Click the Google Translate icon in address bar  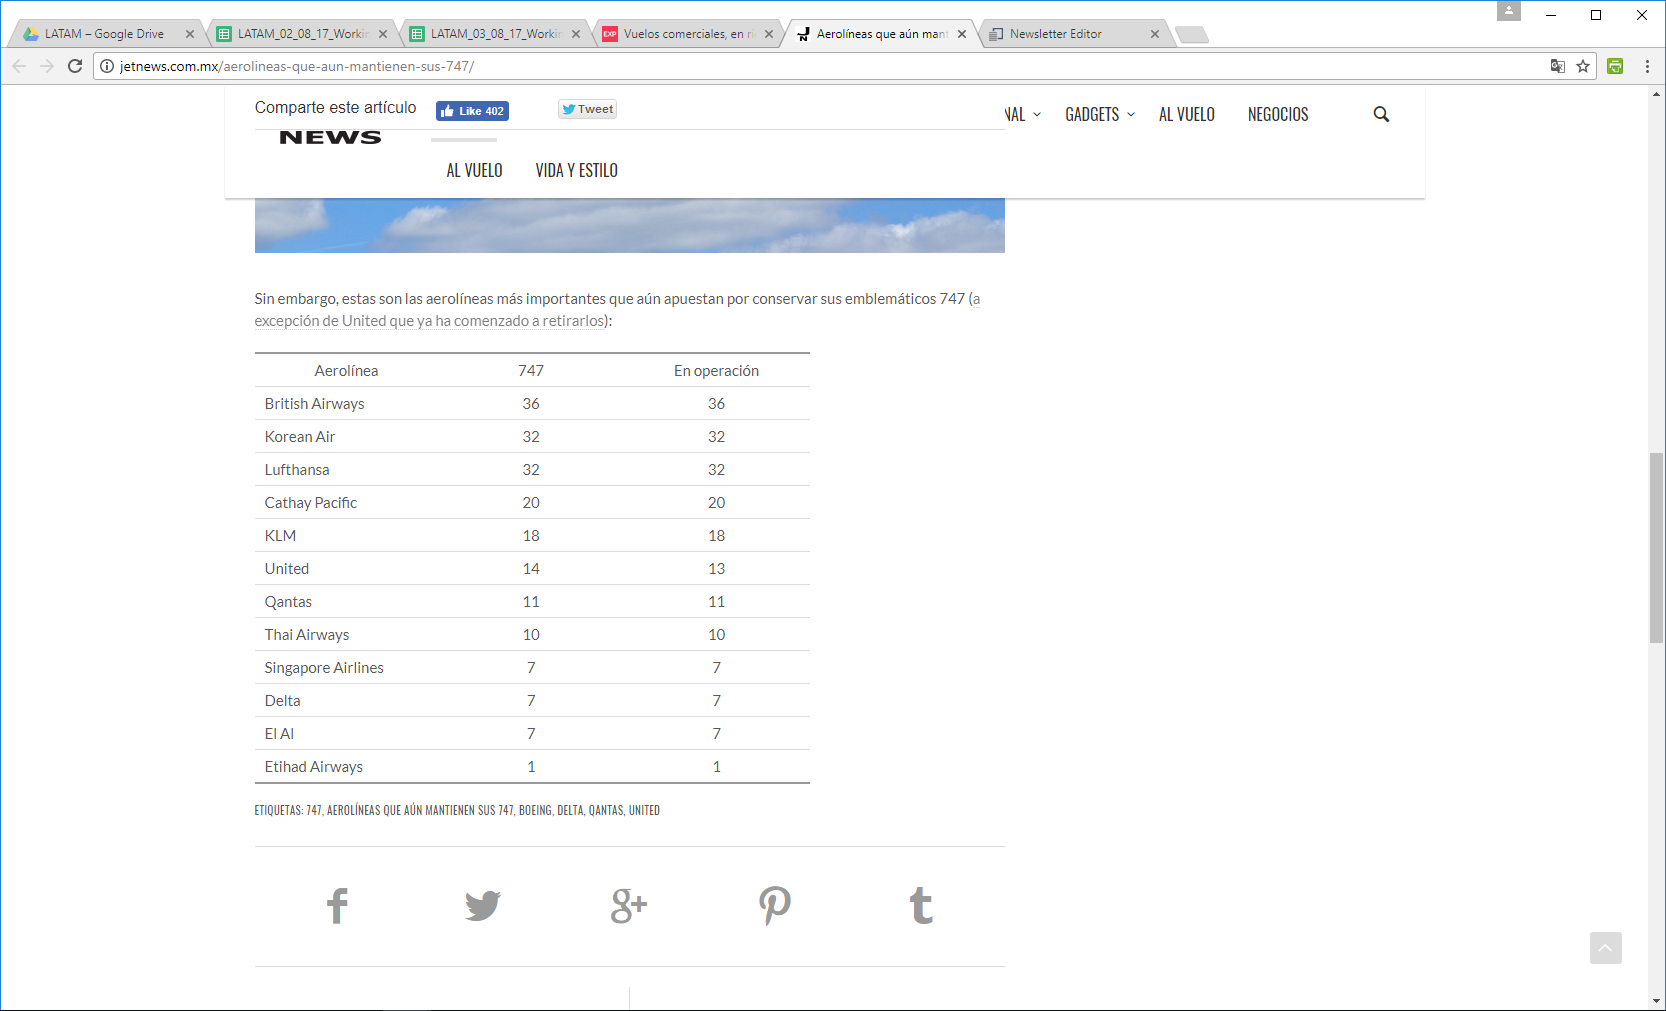(1557, 66)
